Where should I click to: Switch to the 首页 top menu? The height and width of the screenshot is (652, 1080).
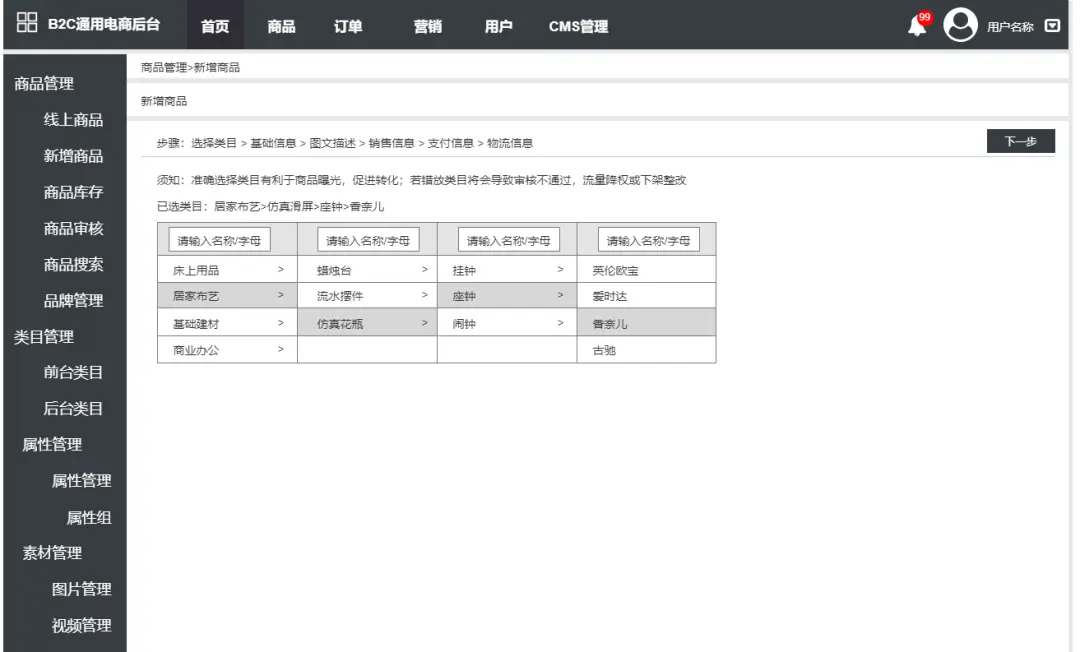pyautogui.click(x=215, y=26)
